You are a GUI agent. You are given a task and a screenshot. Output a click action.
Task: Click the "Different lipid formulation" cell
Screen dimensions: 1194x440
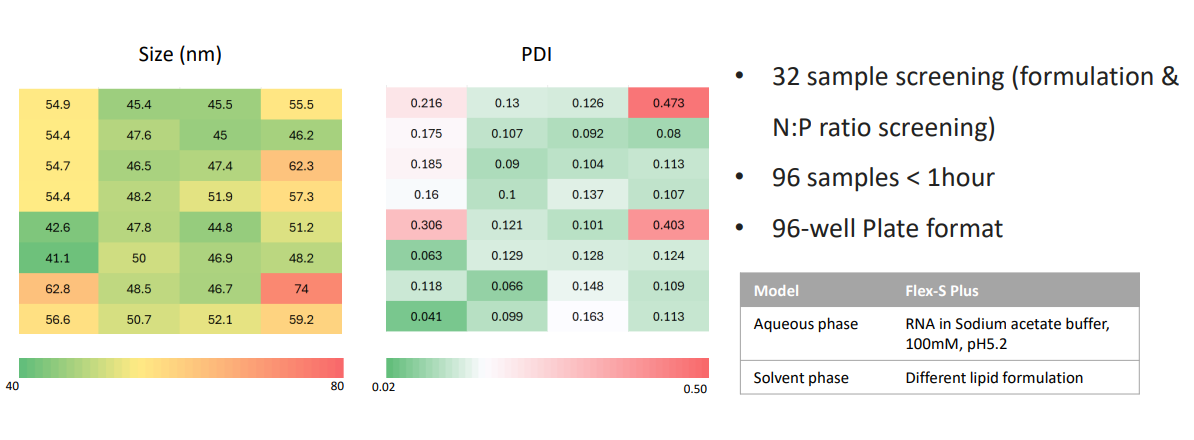[994, 377]
